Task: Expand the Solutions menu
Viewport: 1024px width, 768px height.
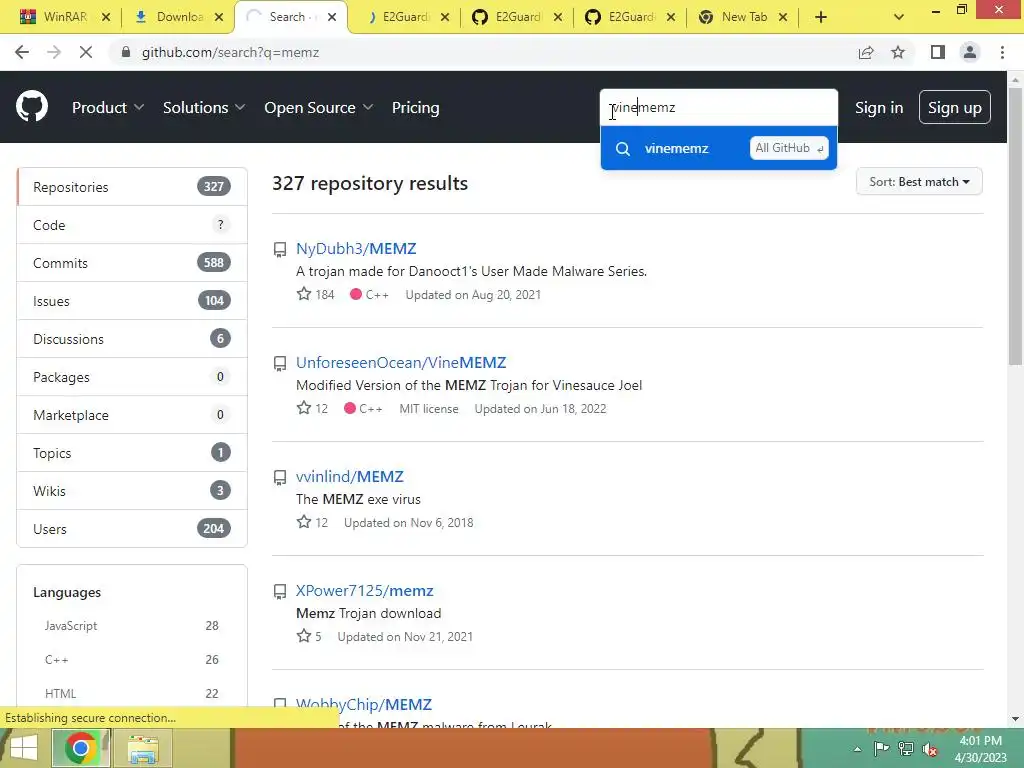Action: tap(204, 108)
